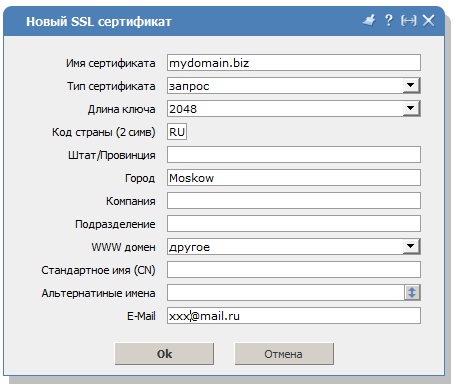Open the Длина ключа dropdown
The height and width of the screenshot is (389, 456).
pos(294,109)
